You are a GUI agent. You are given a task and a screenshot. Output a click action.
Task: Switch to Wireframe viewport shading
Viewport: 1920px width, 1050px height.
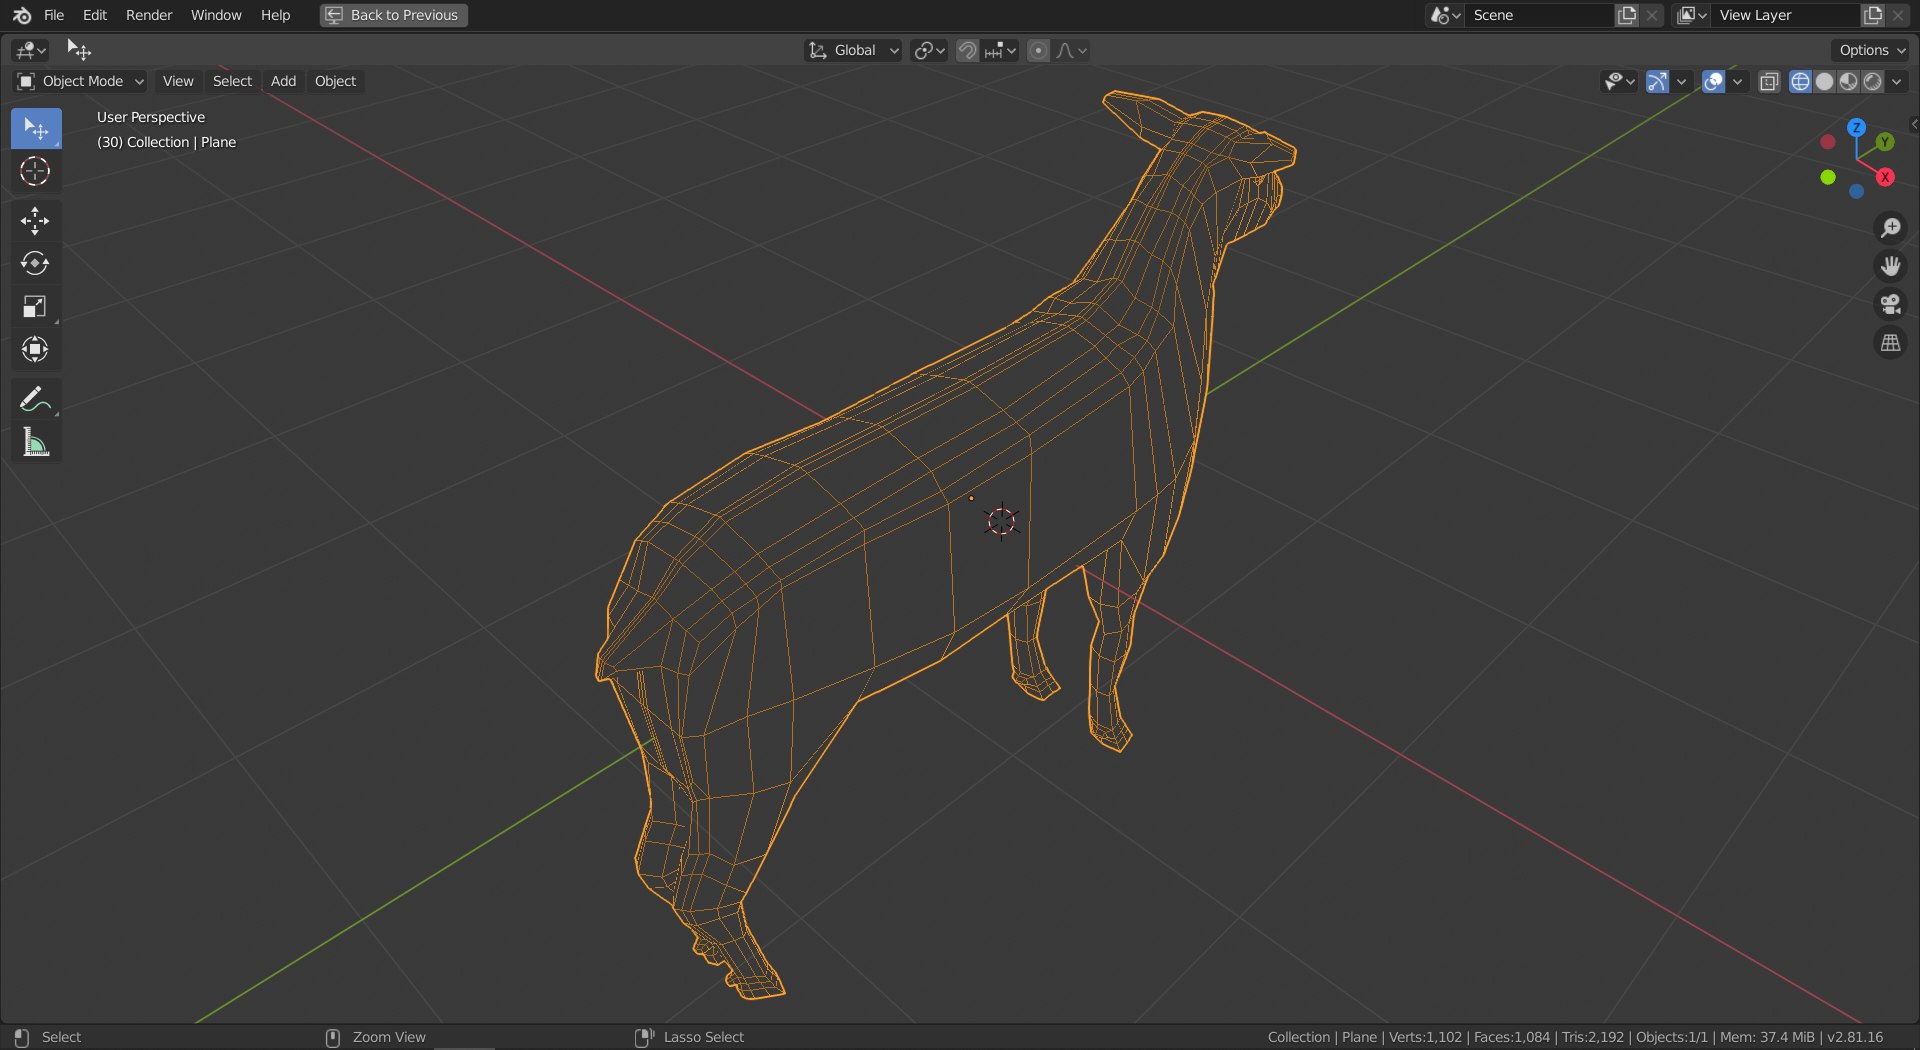[1800, 82]
